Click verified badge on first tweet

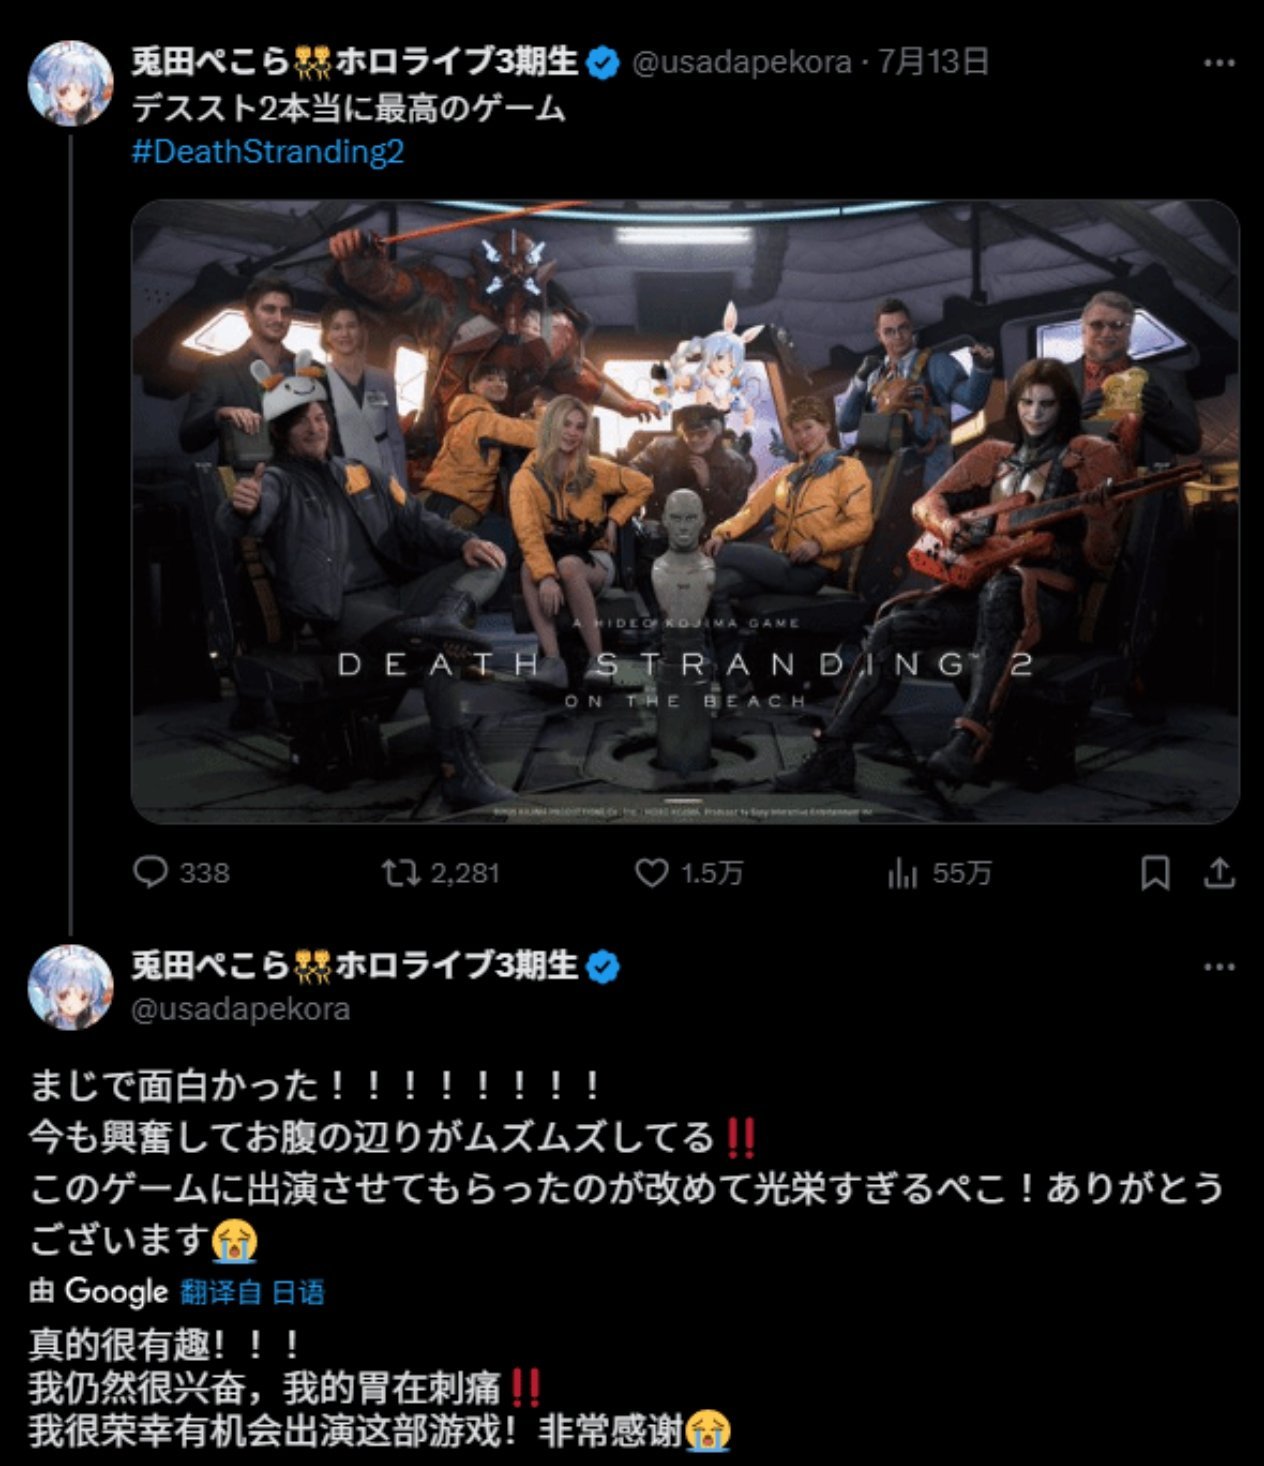[x=602, y=63]
